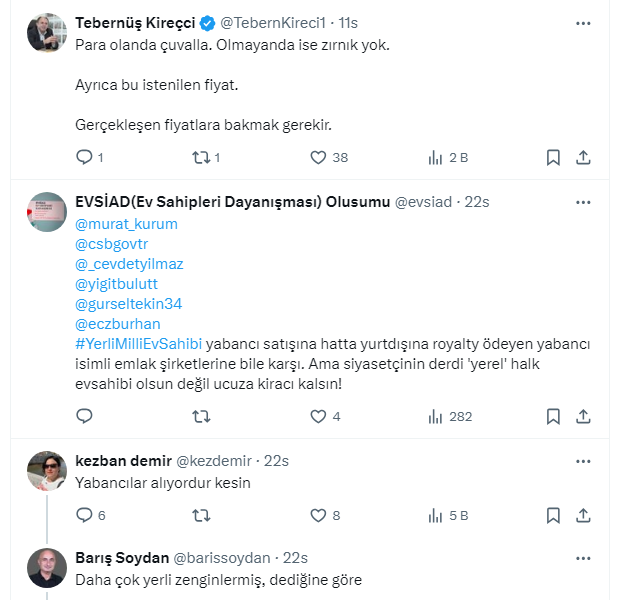This screenshot has height=600, width=631.
Task: Reply to kezban demir's tweet
Action: coord(84,515)
